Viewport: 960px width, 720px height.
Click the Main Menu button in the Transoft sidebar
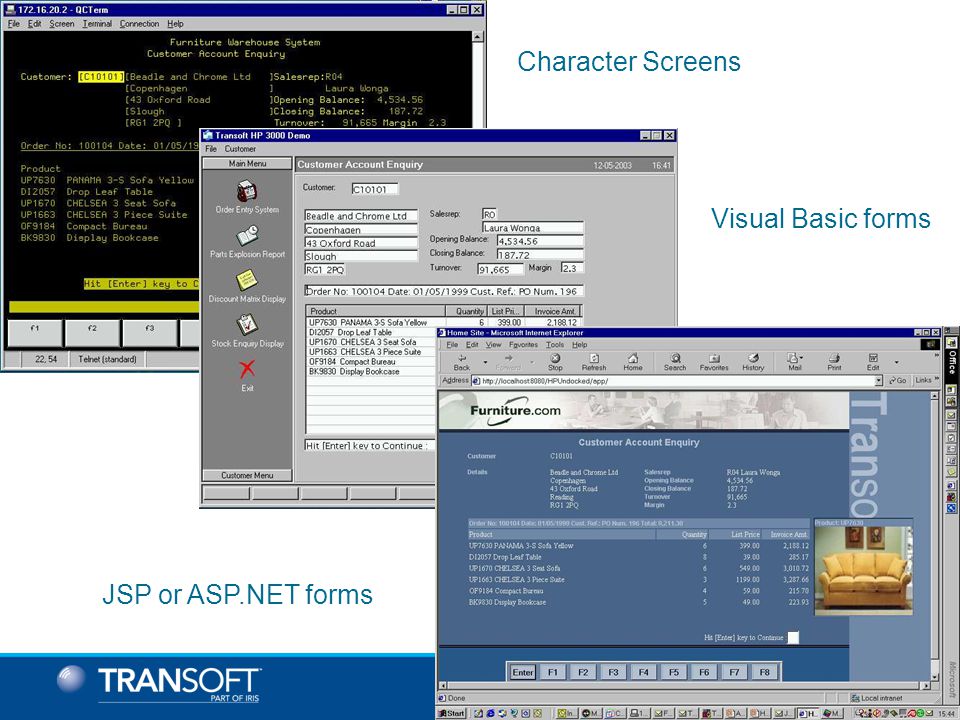(x=247, y=163)
